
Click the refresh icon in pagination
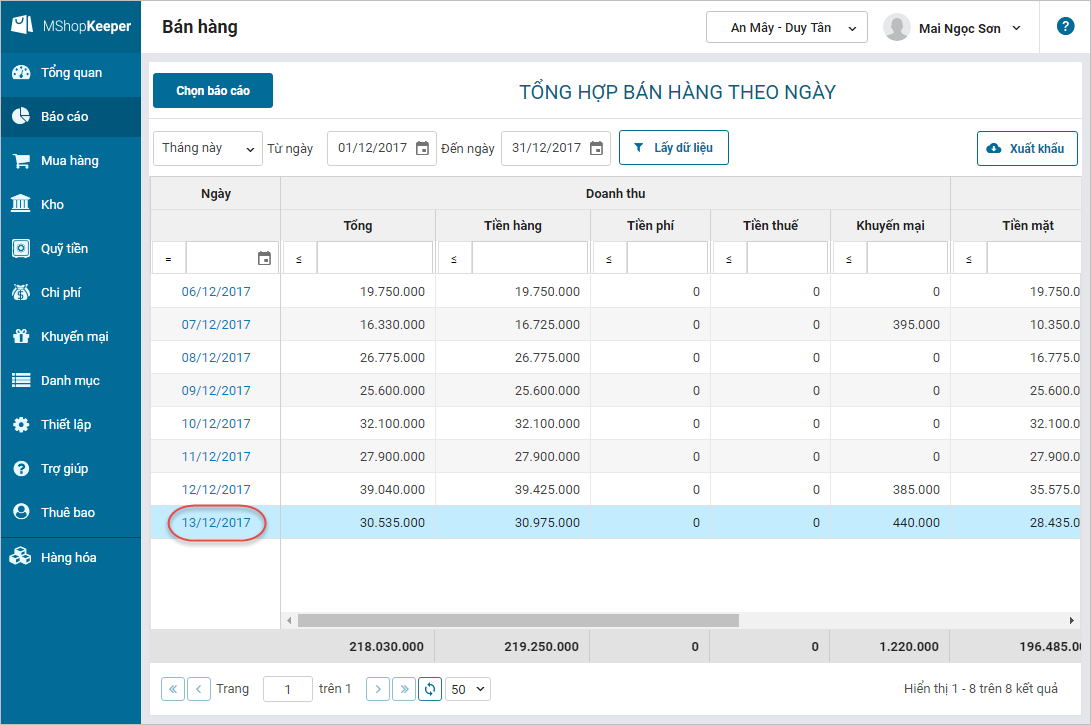[x=430, y=689]
